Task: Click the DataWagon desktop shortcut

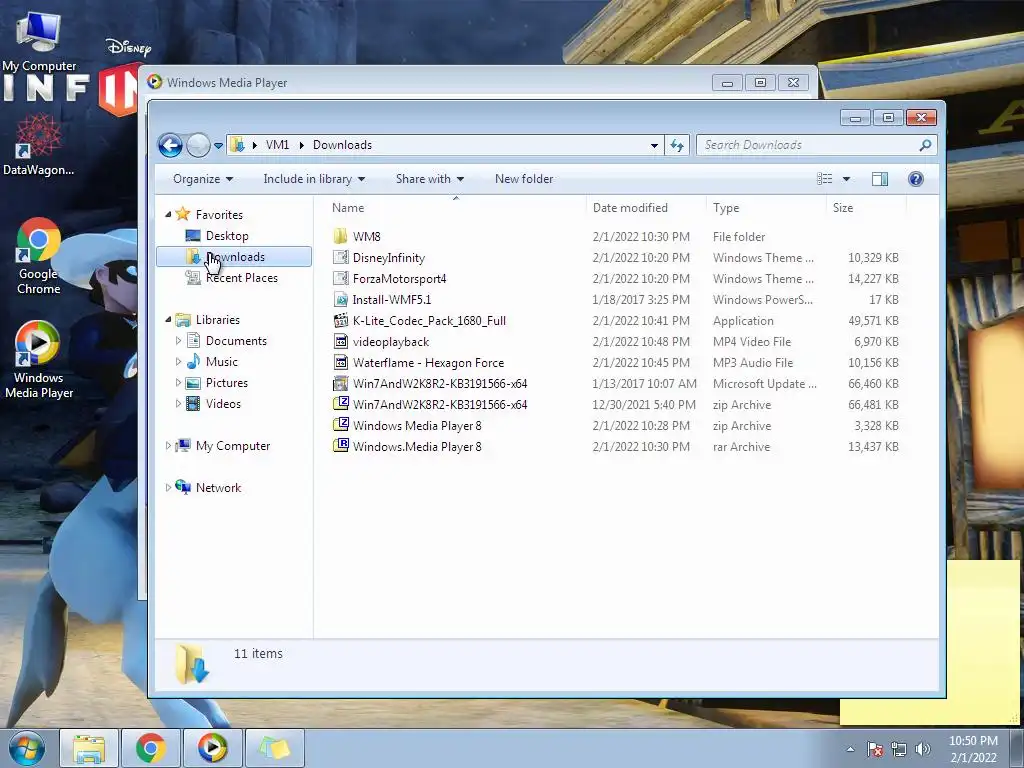Action: pyautogui.click(x=39, y=145)
